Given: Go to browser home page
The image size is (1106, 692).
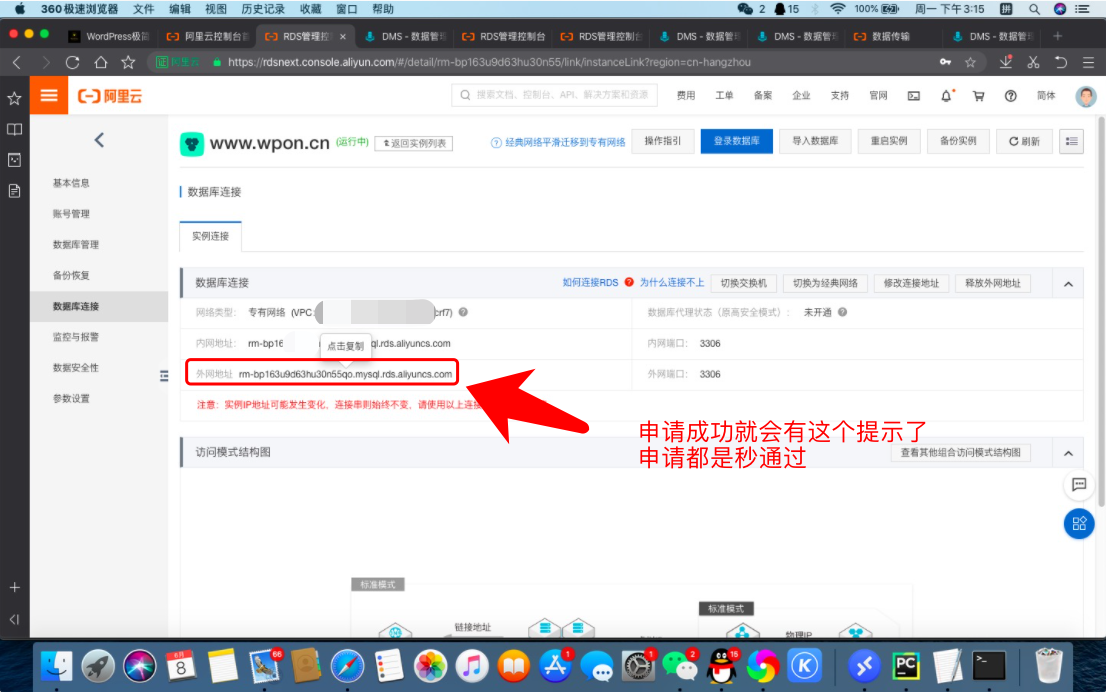Looking at the screenshot, I should click(101, 62).
